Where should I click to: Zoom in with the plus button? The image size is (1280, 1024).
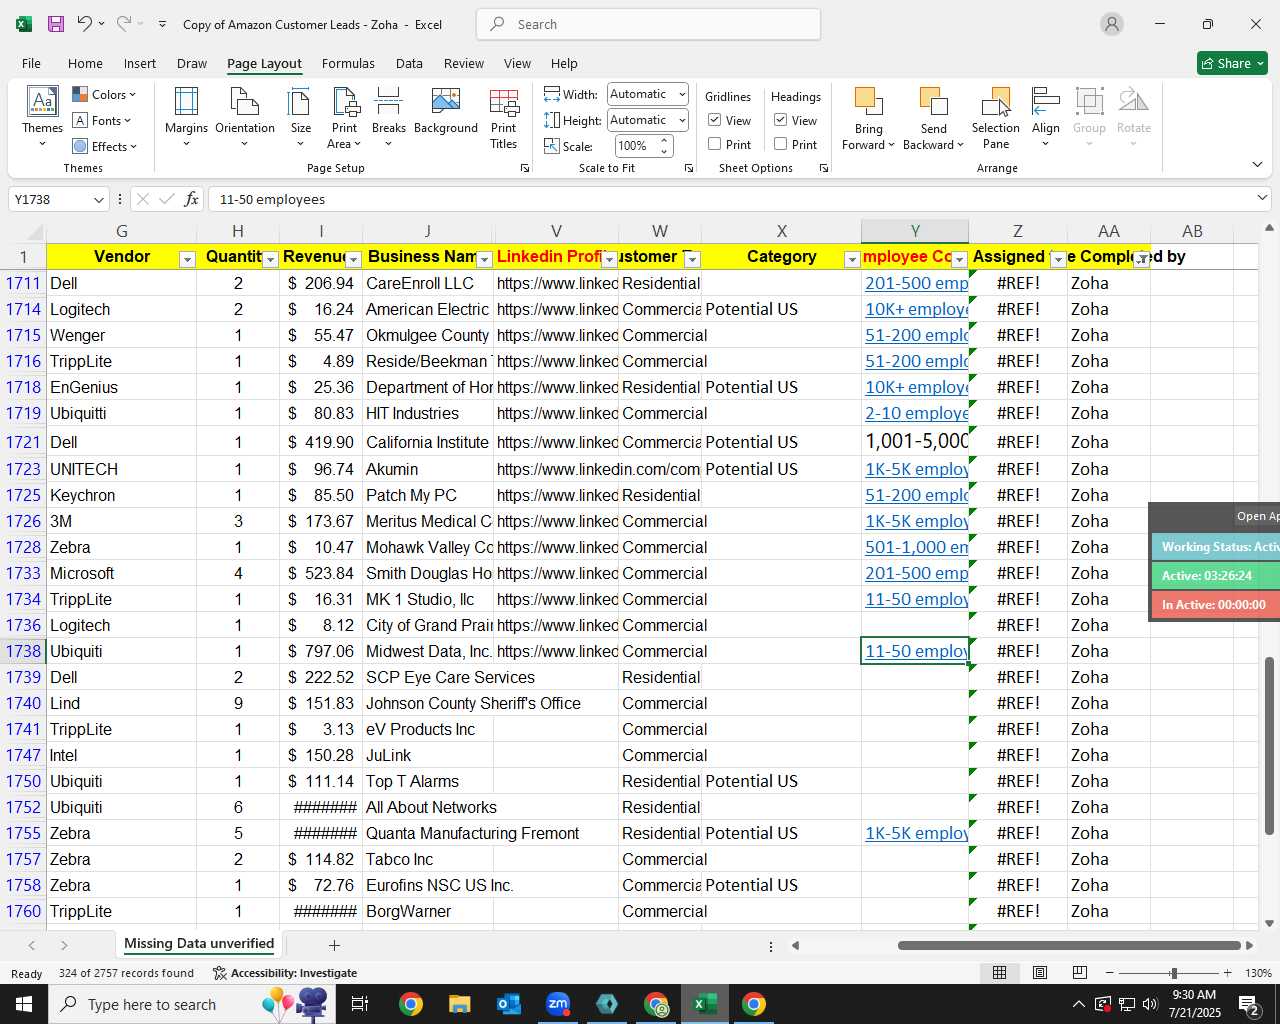(1227, 973)
